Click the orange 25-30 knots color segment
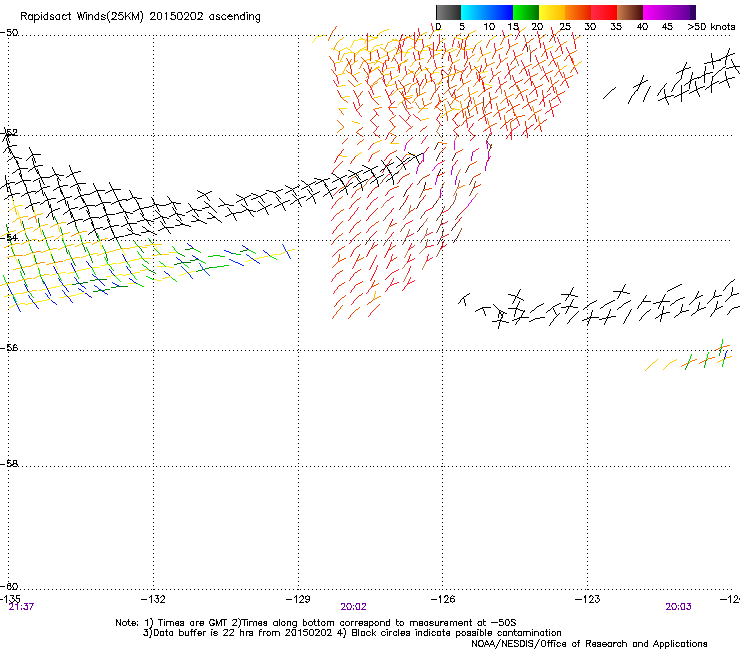 [x=578, y=12]
